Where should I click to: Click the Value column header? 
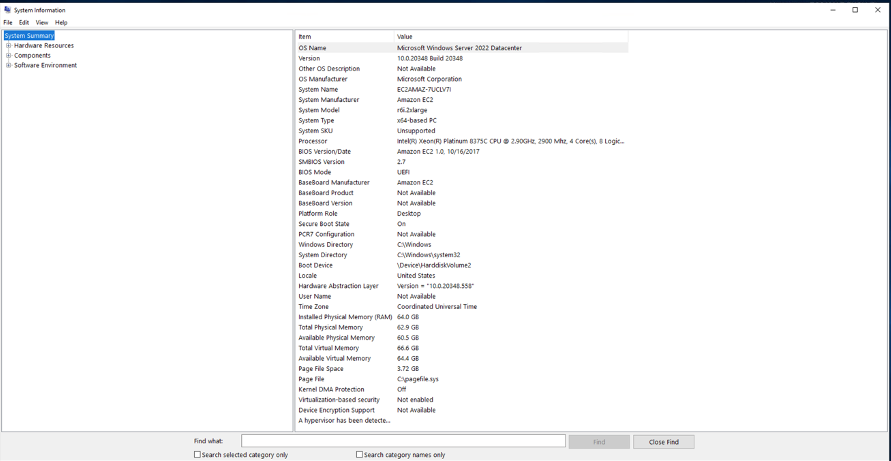click(x=511, y=36)
